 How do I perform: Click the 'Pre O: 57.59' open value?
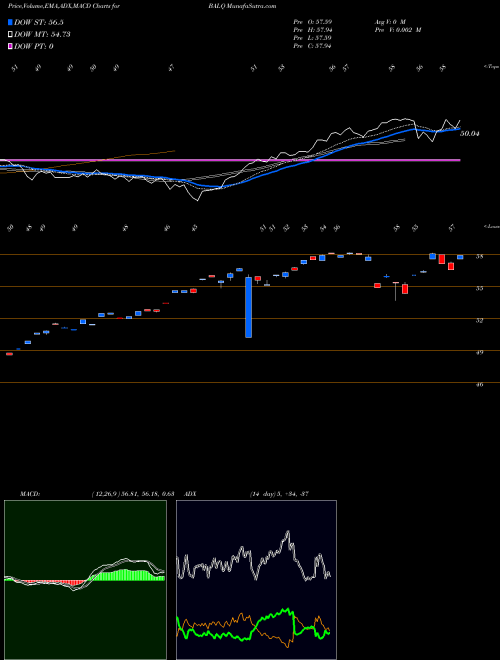tap(312, 21)
